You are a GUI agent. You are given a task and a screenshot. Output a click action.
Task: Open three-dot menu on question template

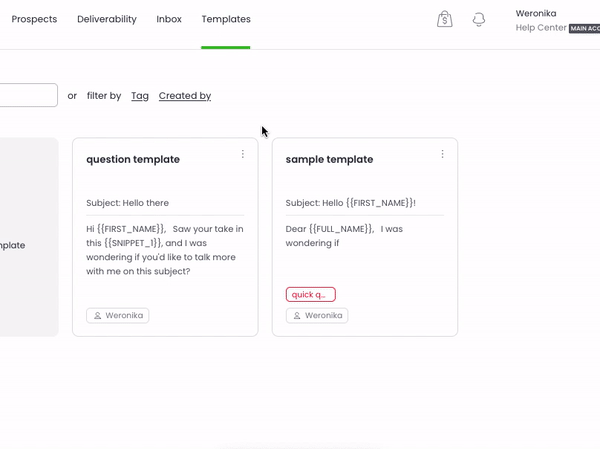coord(243,154)
